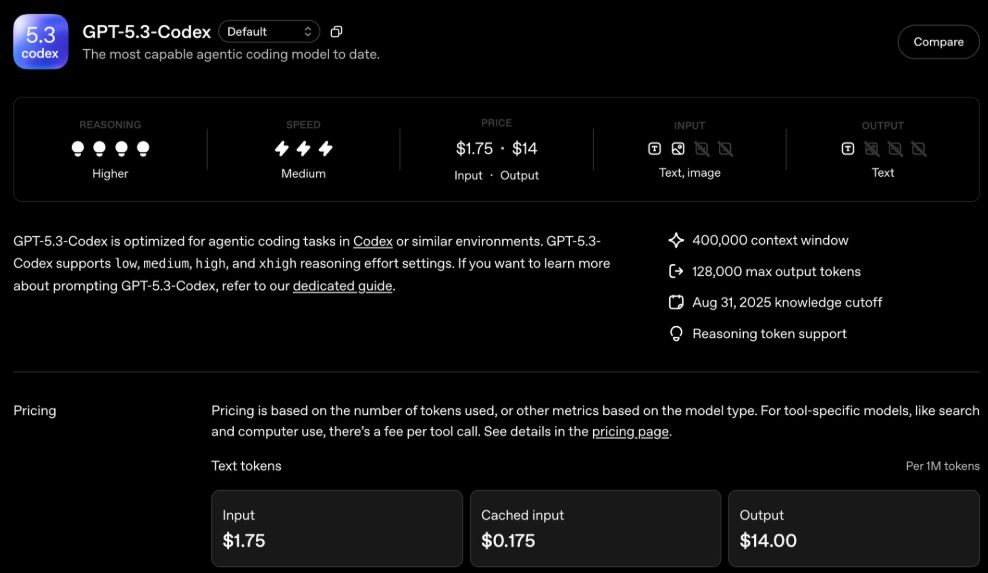Click the Pricing section heading
Viewport: 988px width, 573px height.
pyautogui.click(x=35, y=411)
